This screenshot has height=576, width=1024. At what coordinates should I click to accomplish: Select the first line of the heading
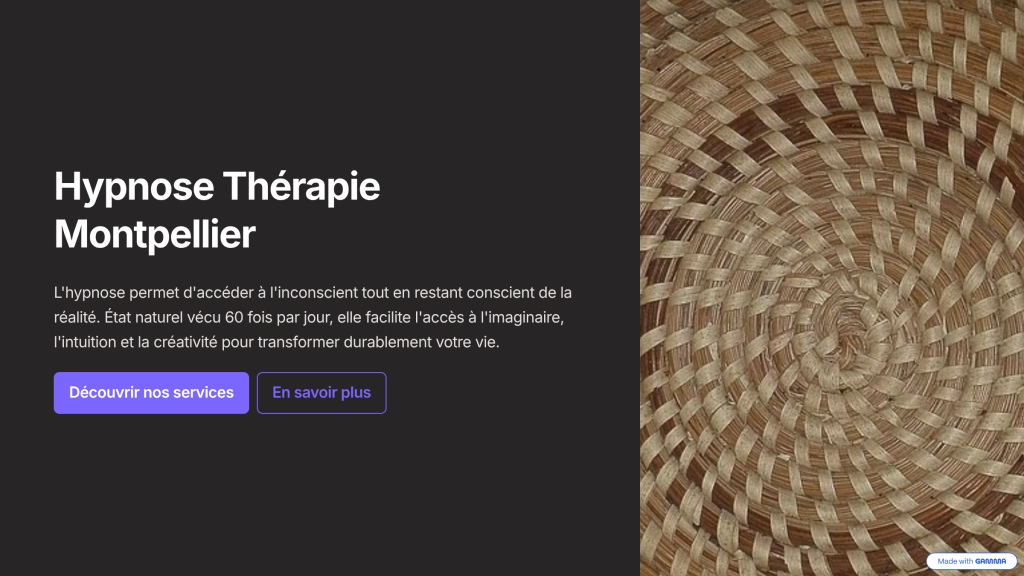pyautogui.click(x=217, y=187)
